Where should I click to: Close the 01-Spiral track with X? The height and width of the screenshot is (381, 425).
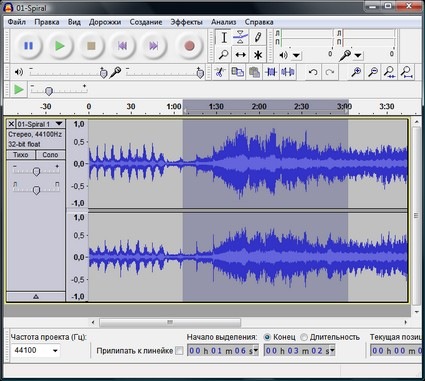click(11, 124)
